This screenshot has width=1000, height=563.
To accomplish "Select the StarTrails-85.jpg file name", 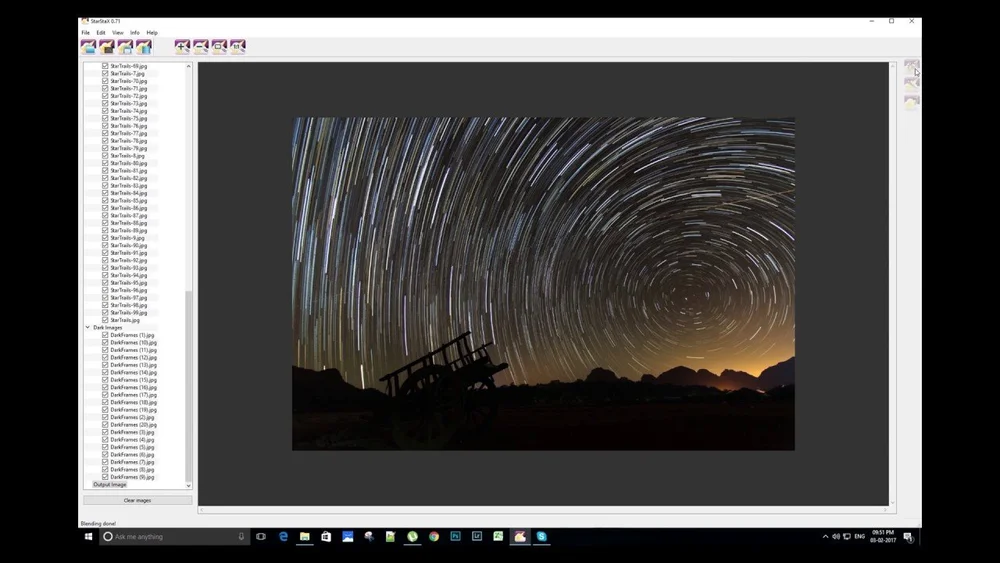I will click(x=128, y=200).
